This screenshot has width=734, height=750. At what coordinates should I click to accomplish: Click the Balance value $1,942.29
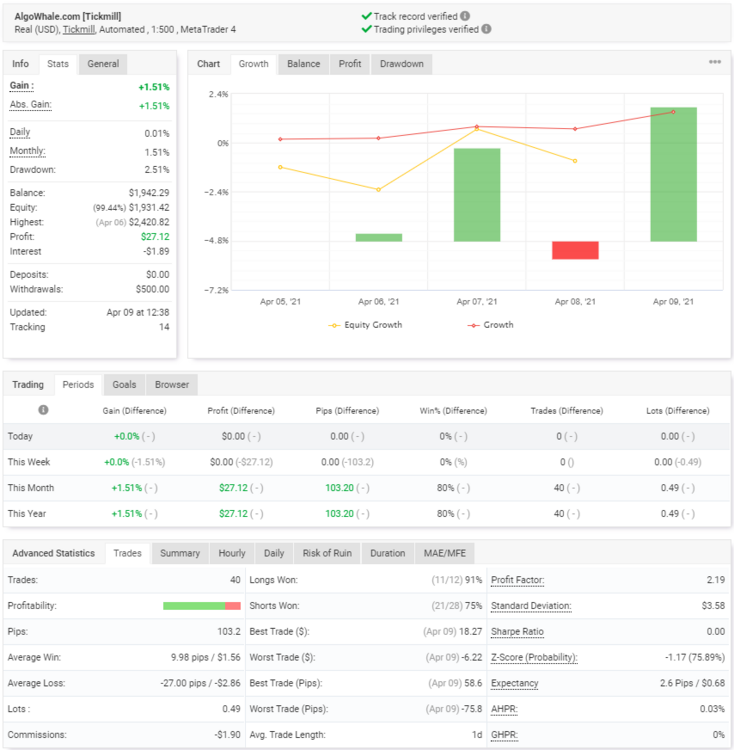pos(149,193)
